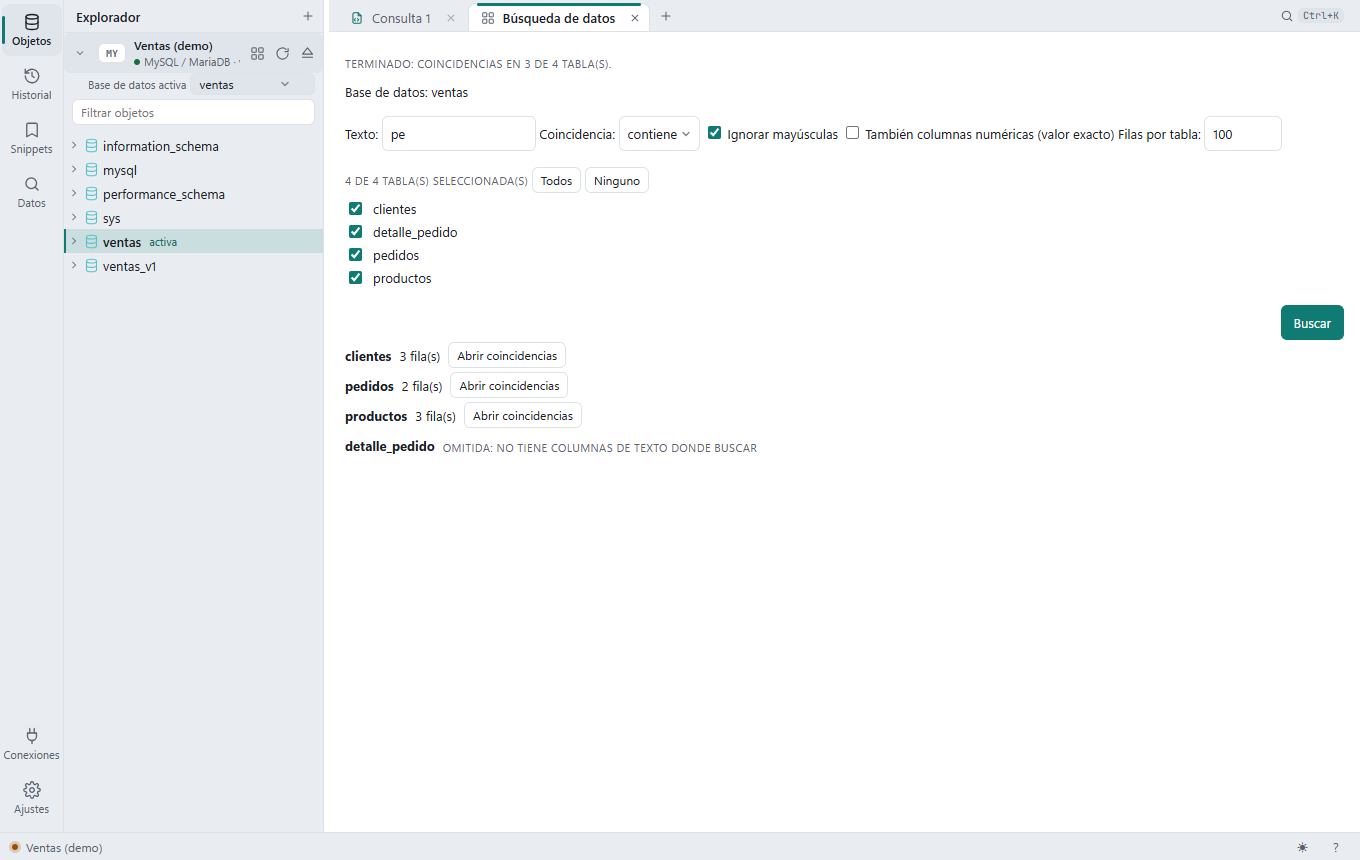Click the Buscar button

(x=1312, y=323)
